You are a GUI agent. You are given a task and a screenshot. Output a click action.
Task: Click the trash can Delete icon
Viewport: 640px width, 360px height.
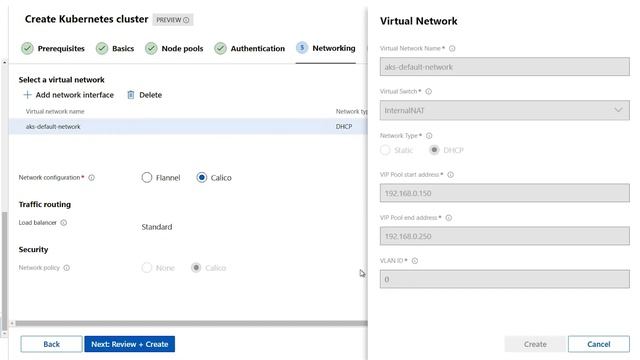(131, 95)
